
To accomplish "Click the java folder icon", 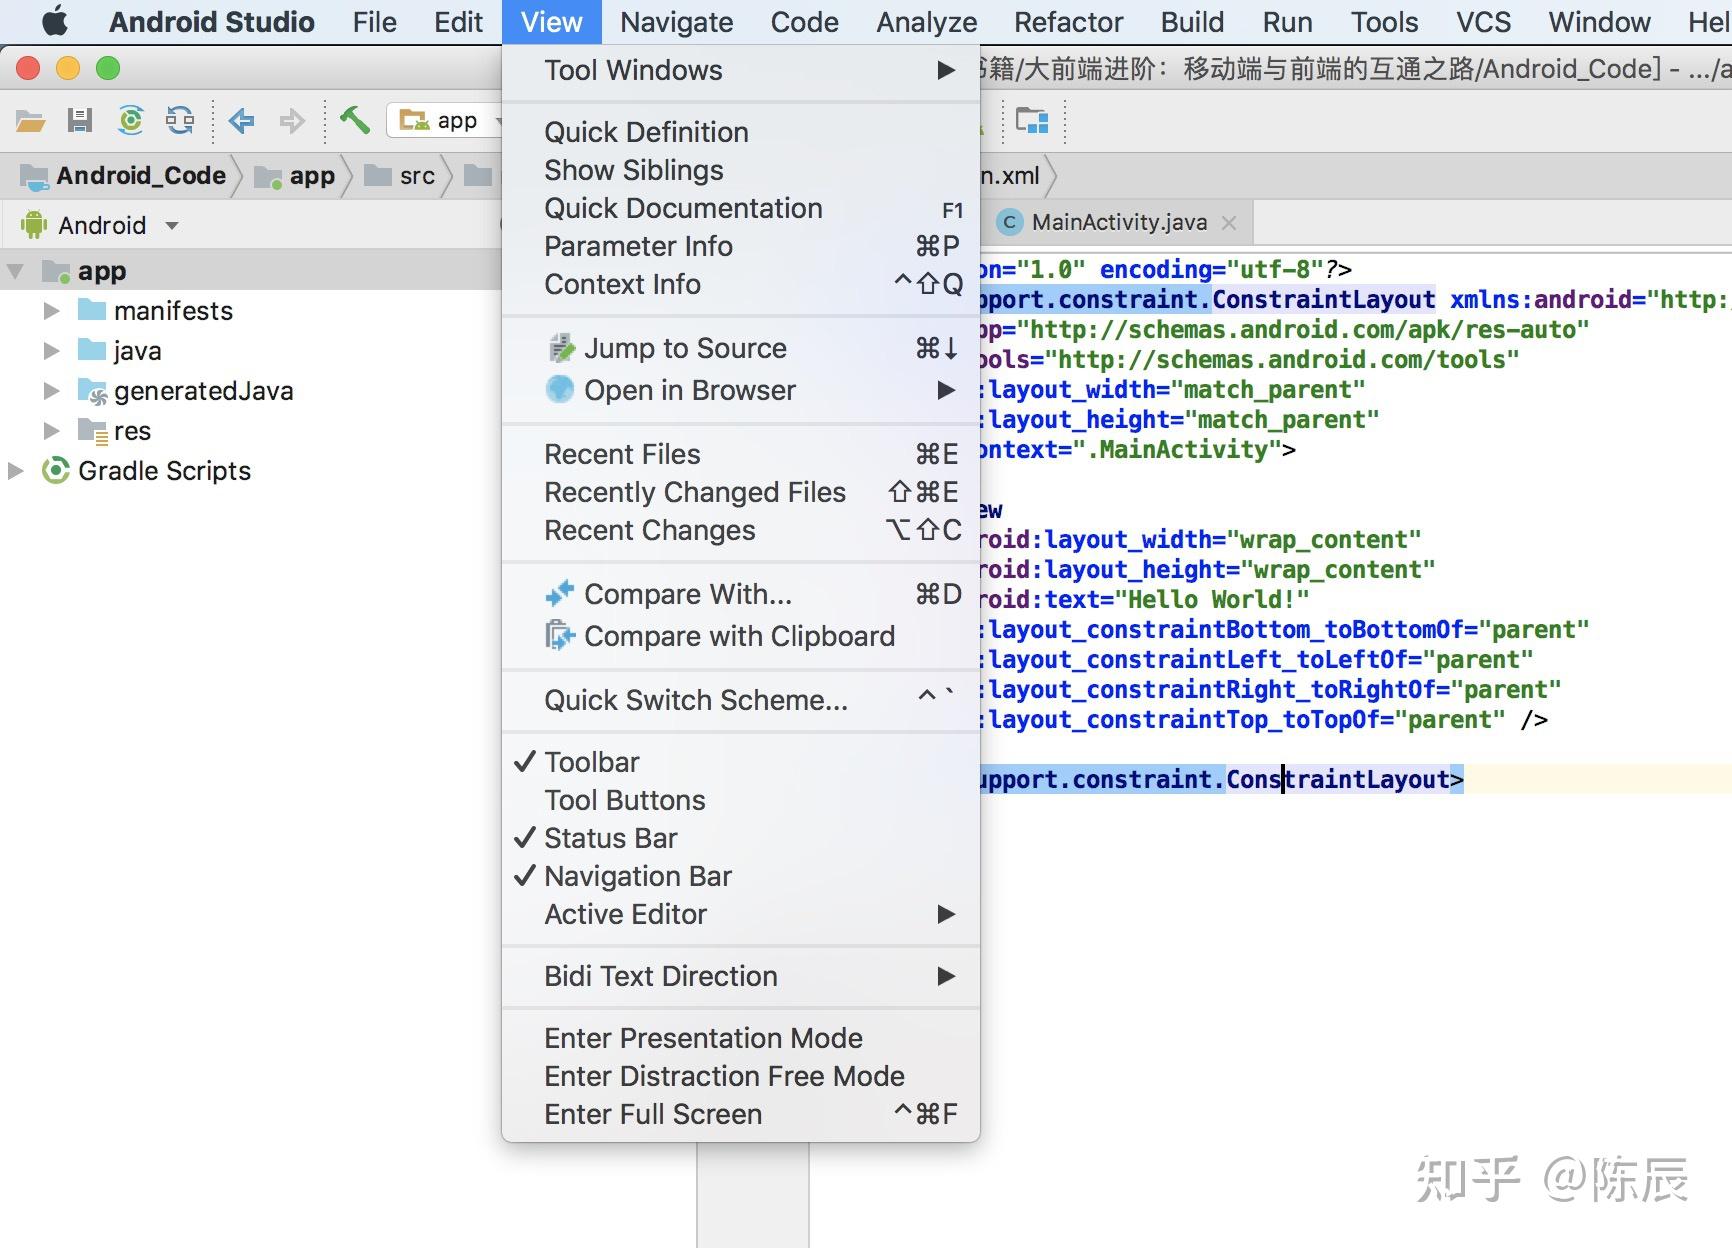I will point(92,350).
